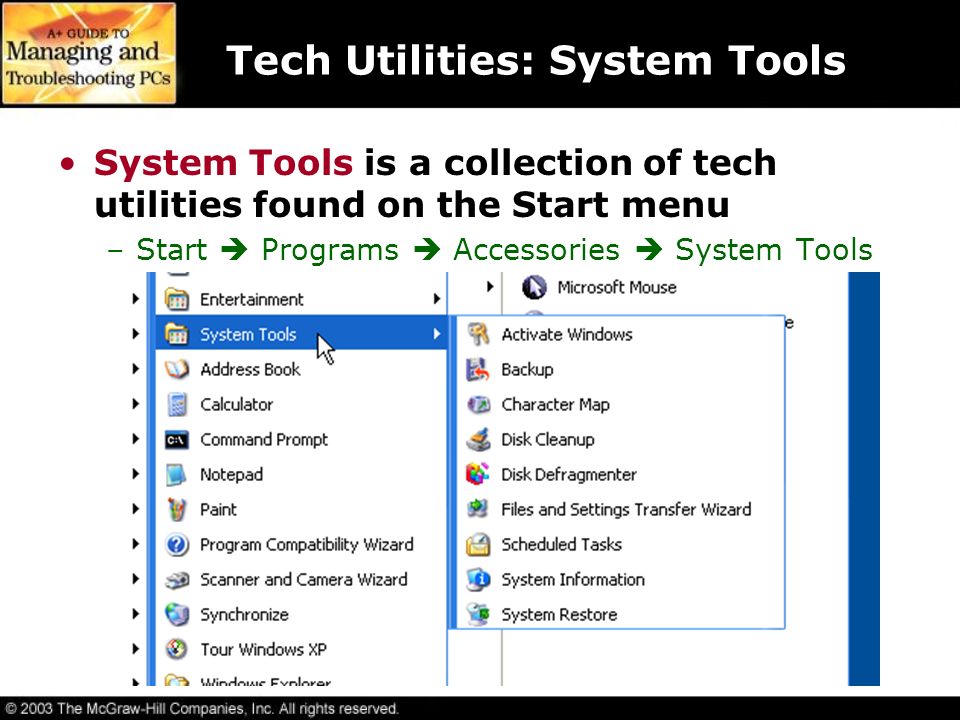Screen dimensions: 960x720
Task: Click the Paint label
Action: pos(218,509)
